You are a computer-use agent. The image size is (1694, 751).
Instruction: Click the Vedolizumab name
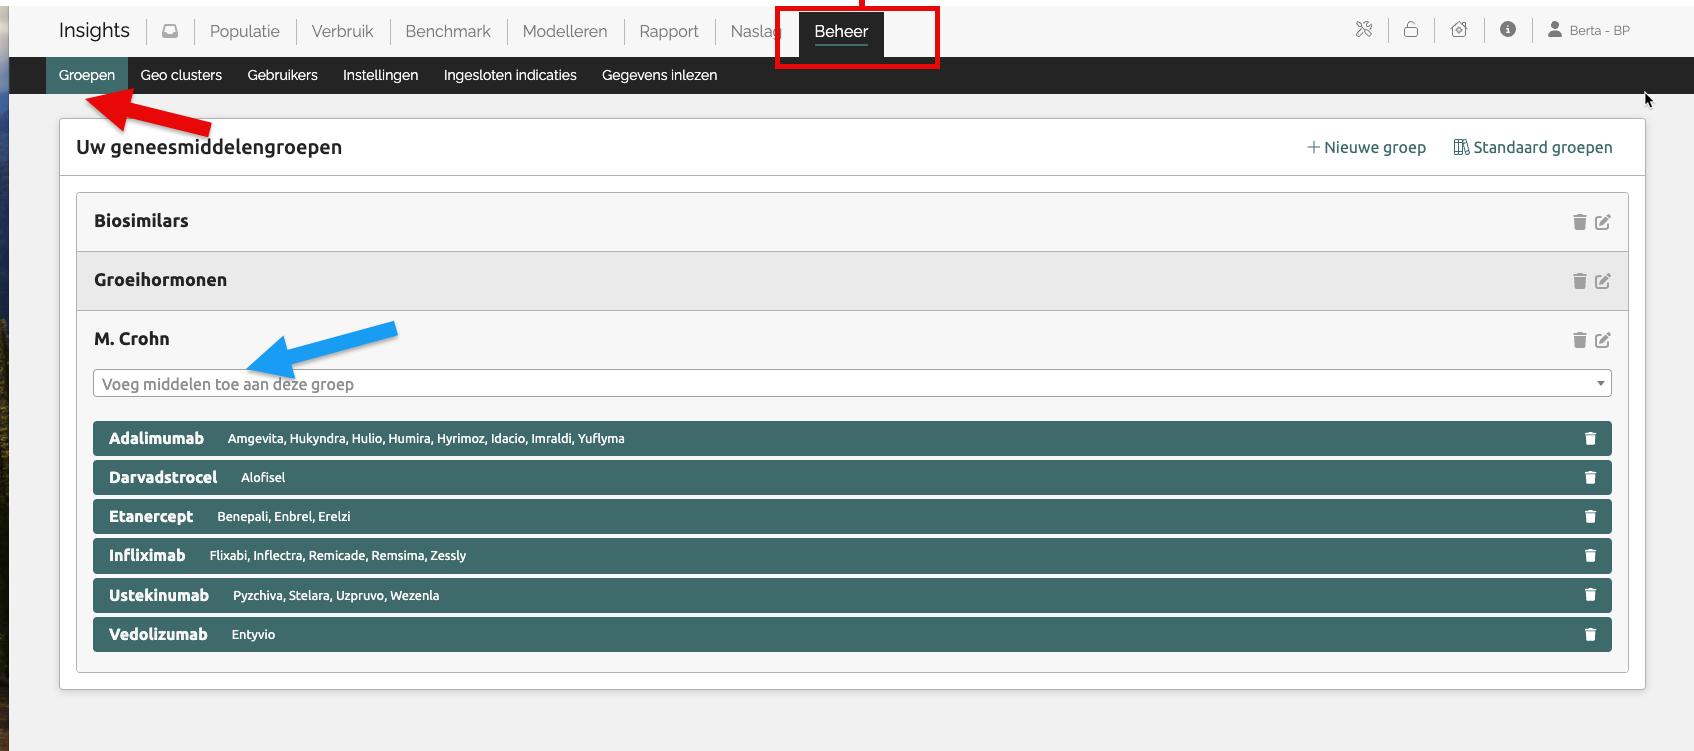158,634
